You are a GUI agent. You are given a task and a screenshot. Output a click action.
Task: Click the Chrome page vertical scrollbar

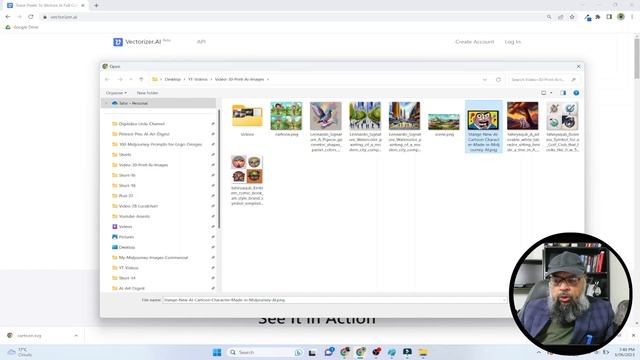[637, 58]
